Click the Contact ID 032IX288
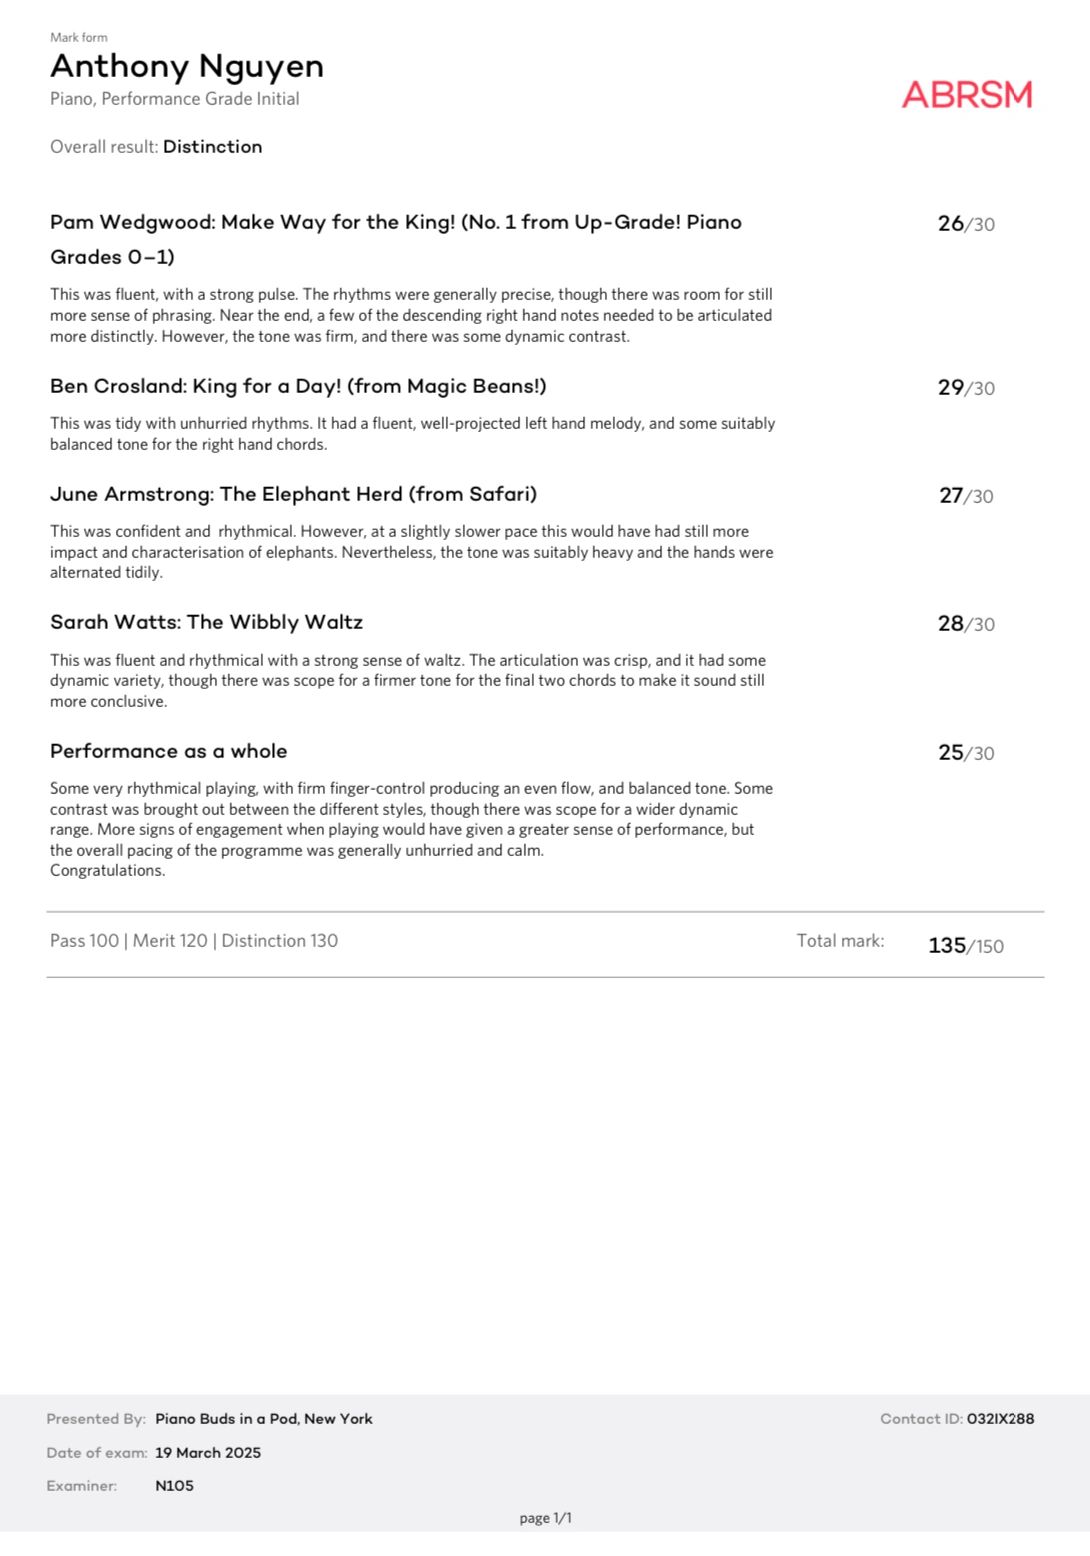Screen dimensions: 1090x1556 (1000, 1419)
